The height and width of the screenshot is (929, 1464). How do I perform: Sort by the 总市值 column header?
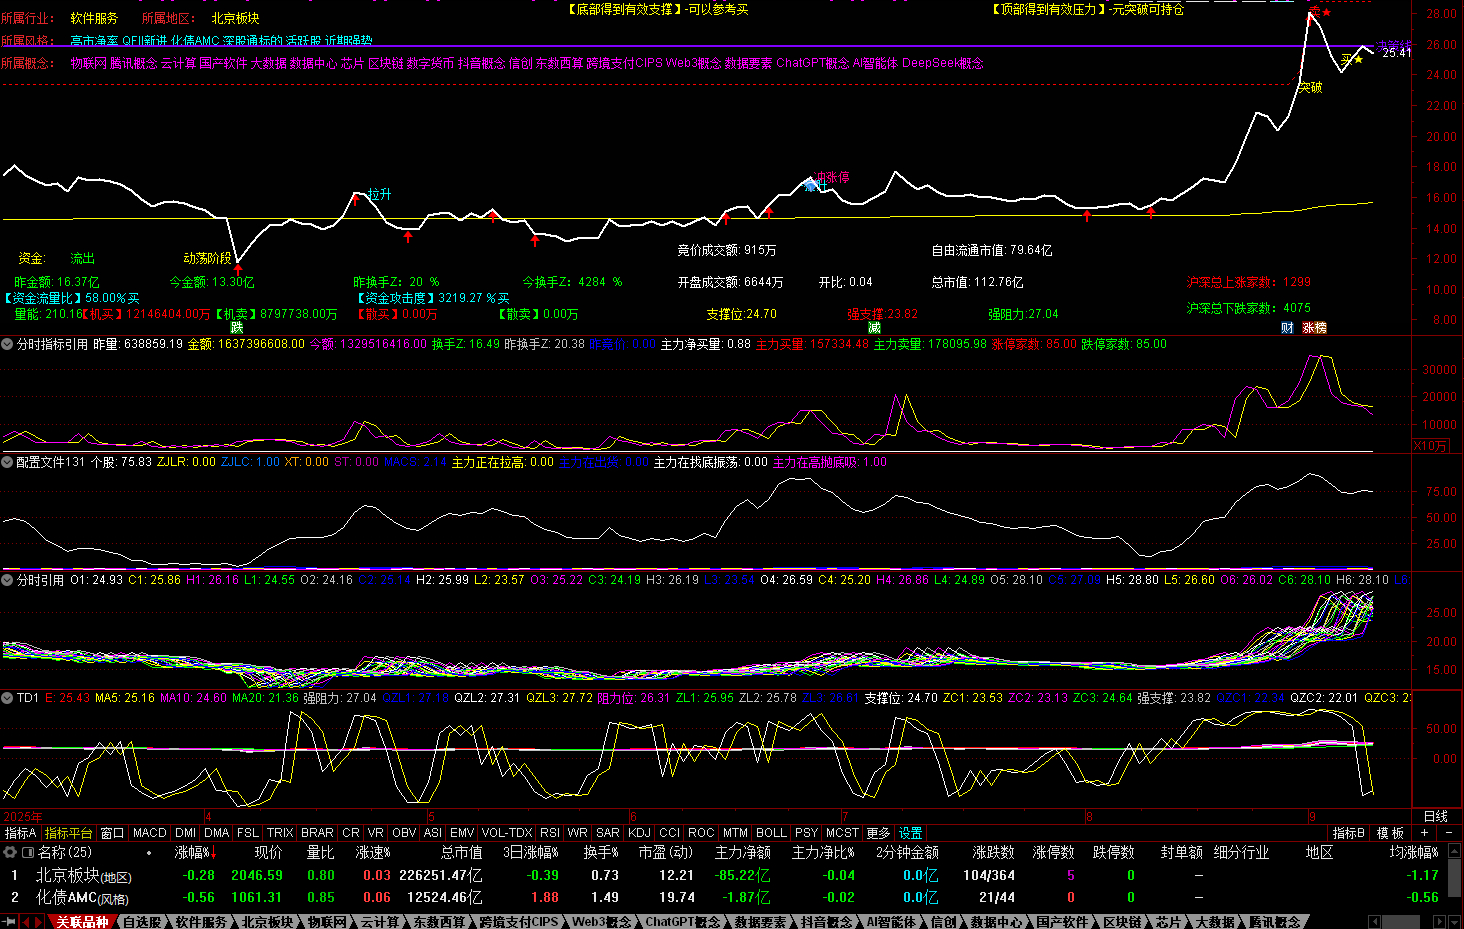click(461, 853)
